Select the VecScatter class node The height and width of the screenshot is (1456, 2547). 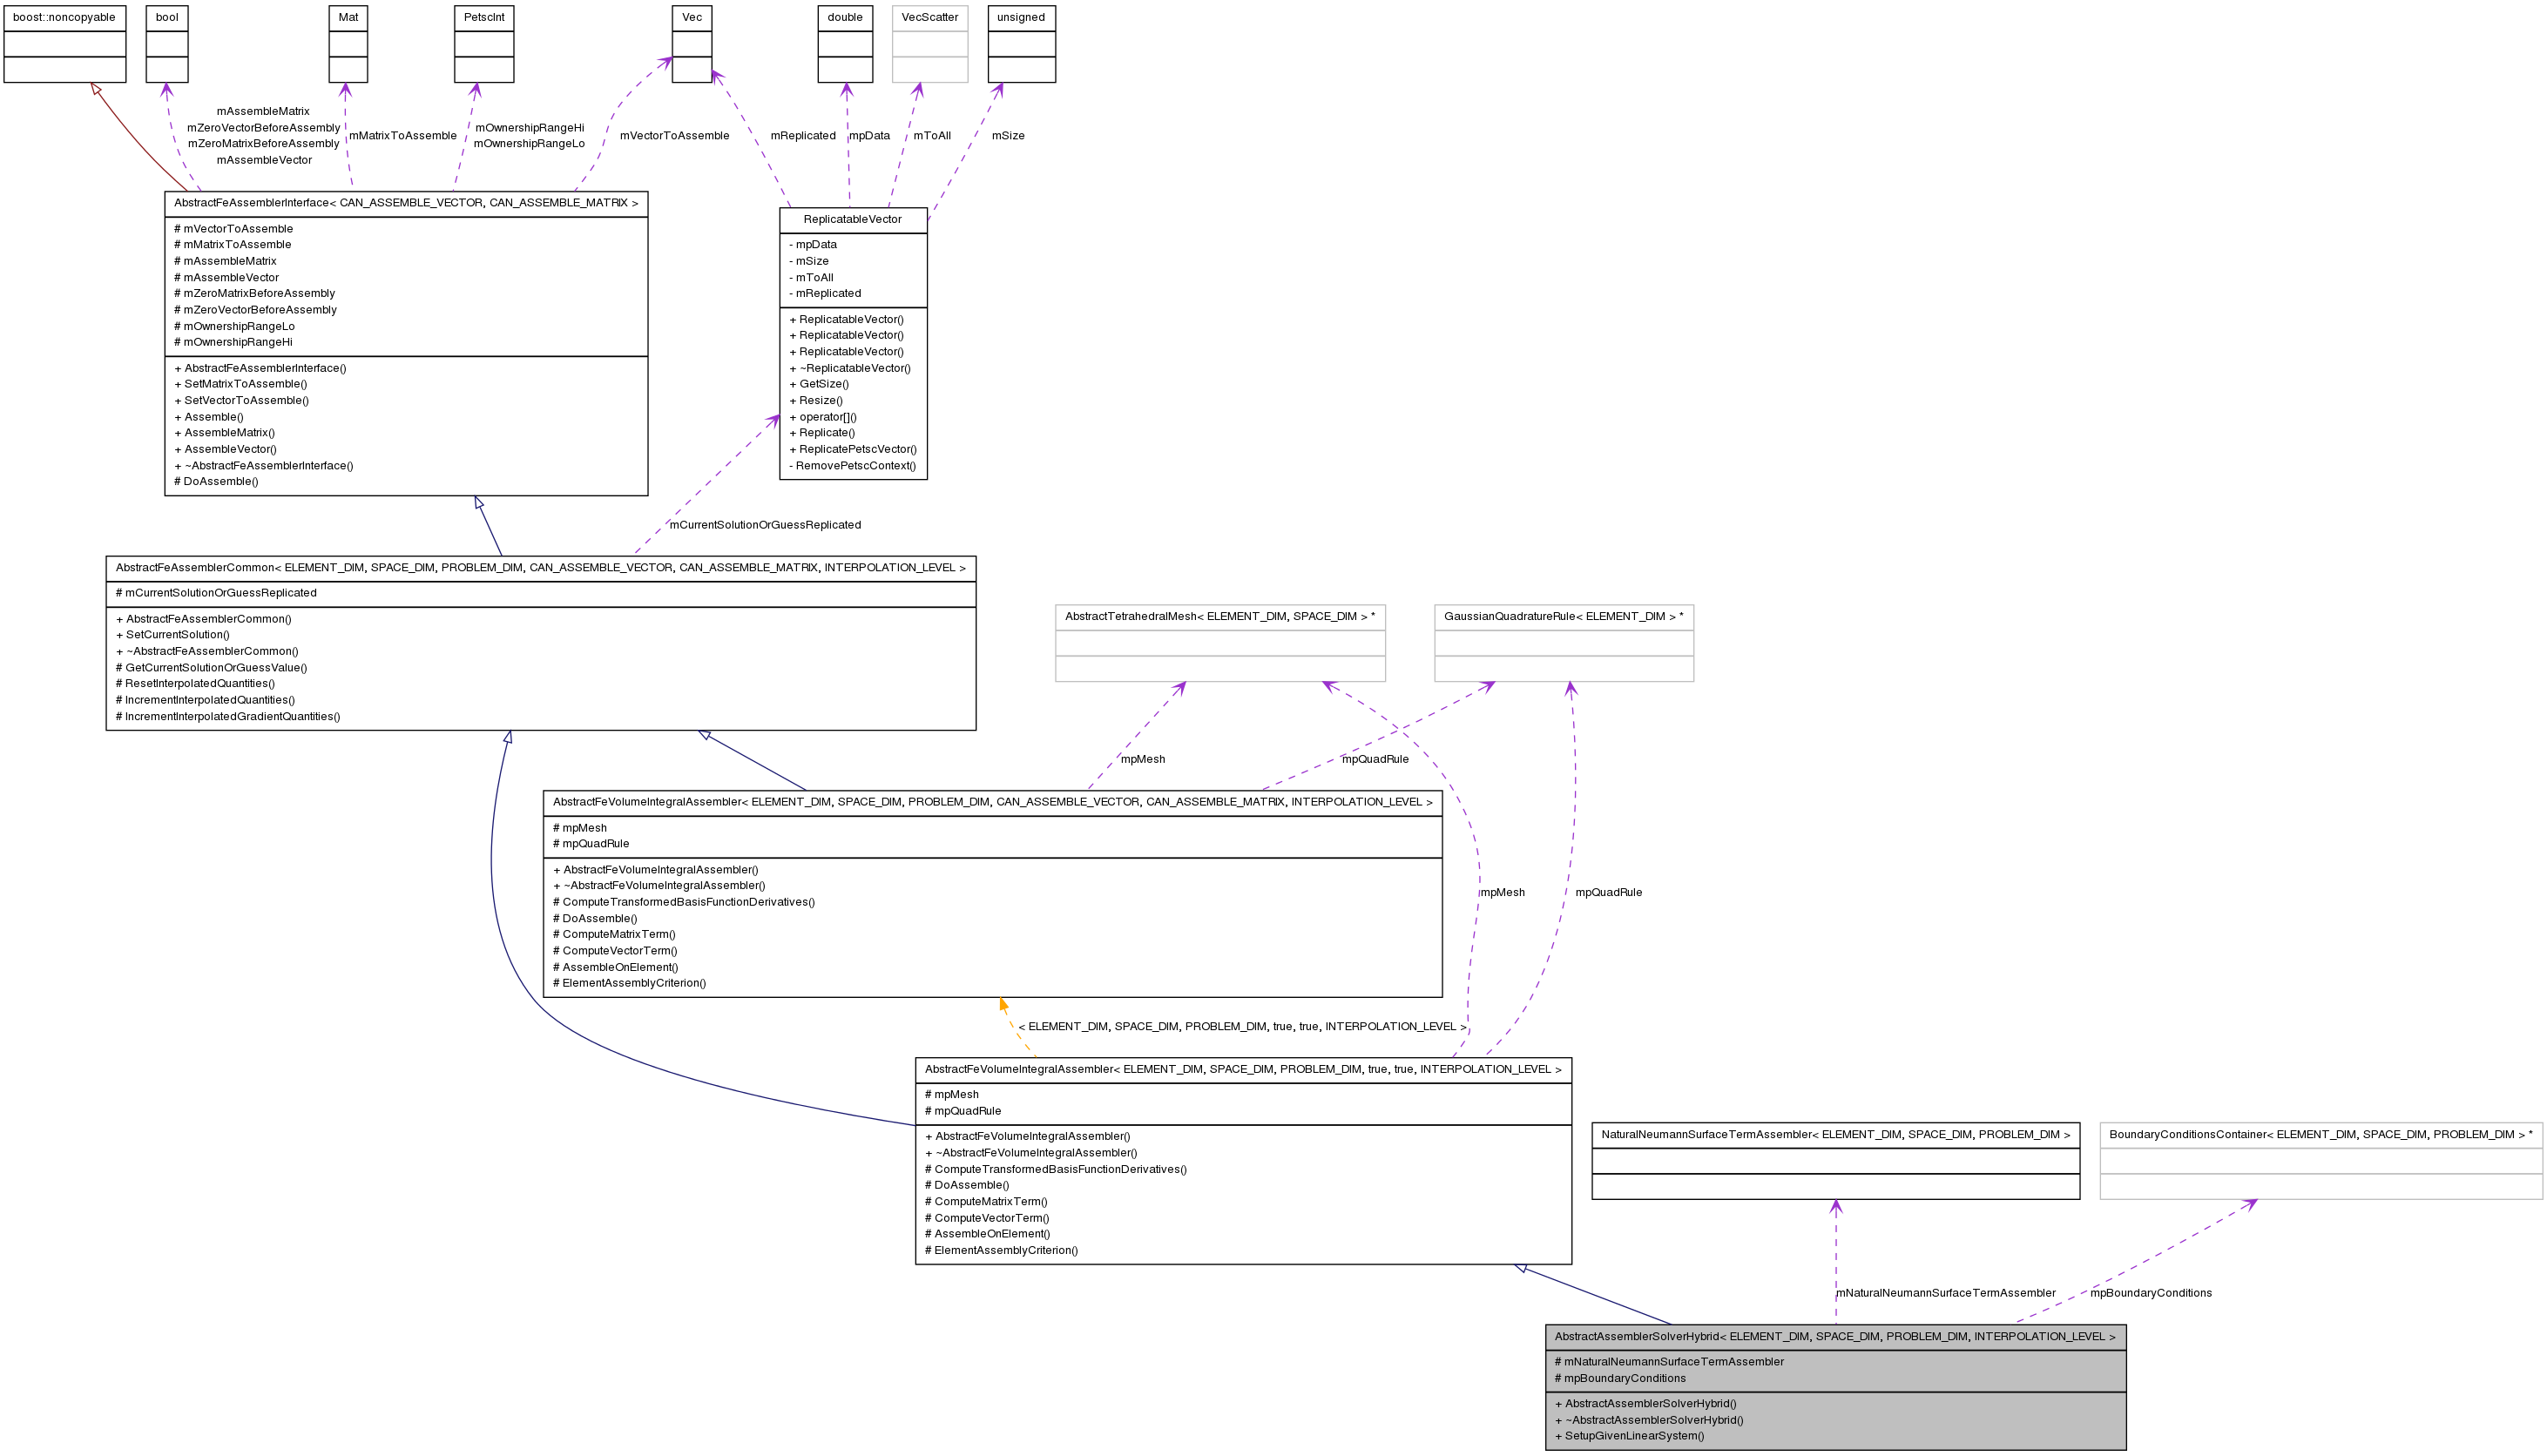pos(929,45)
